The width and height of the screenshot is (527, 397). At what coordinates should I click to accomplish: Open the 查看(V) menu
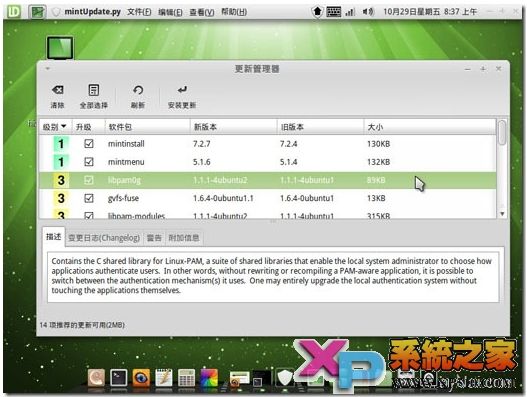(x=201, y=12)
